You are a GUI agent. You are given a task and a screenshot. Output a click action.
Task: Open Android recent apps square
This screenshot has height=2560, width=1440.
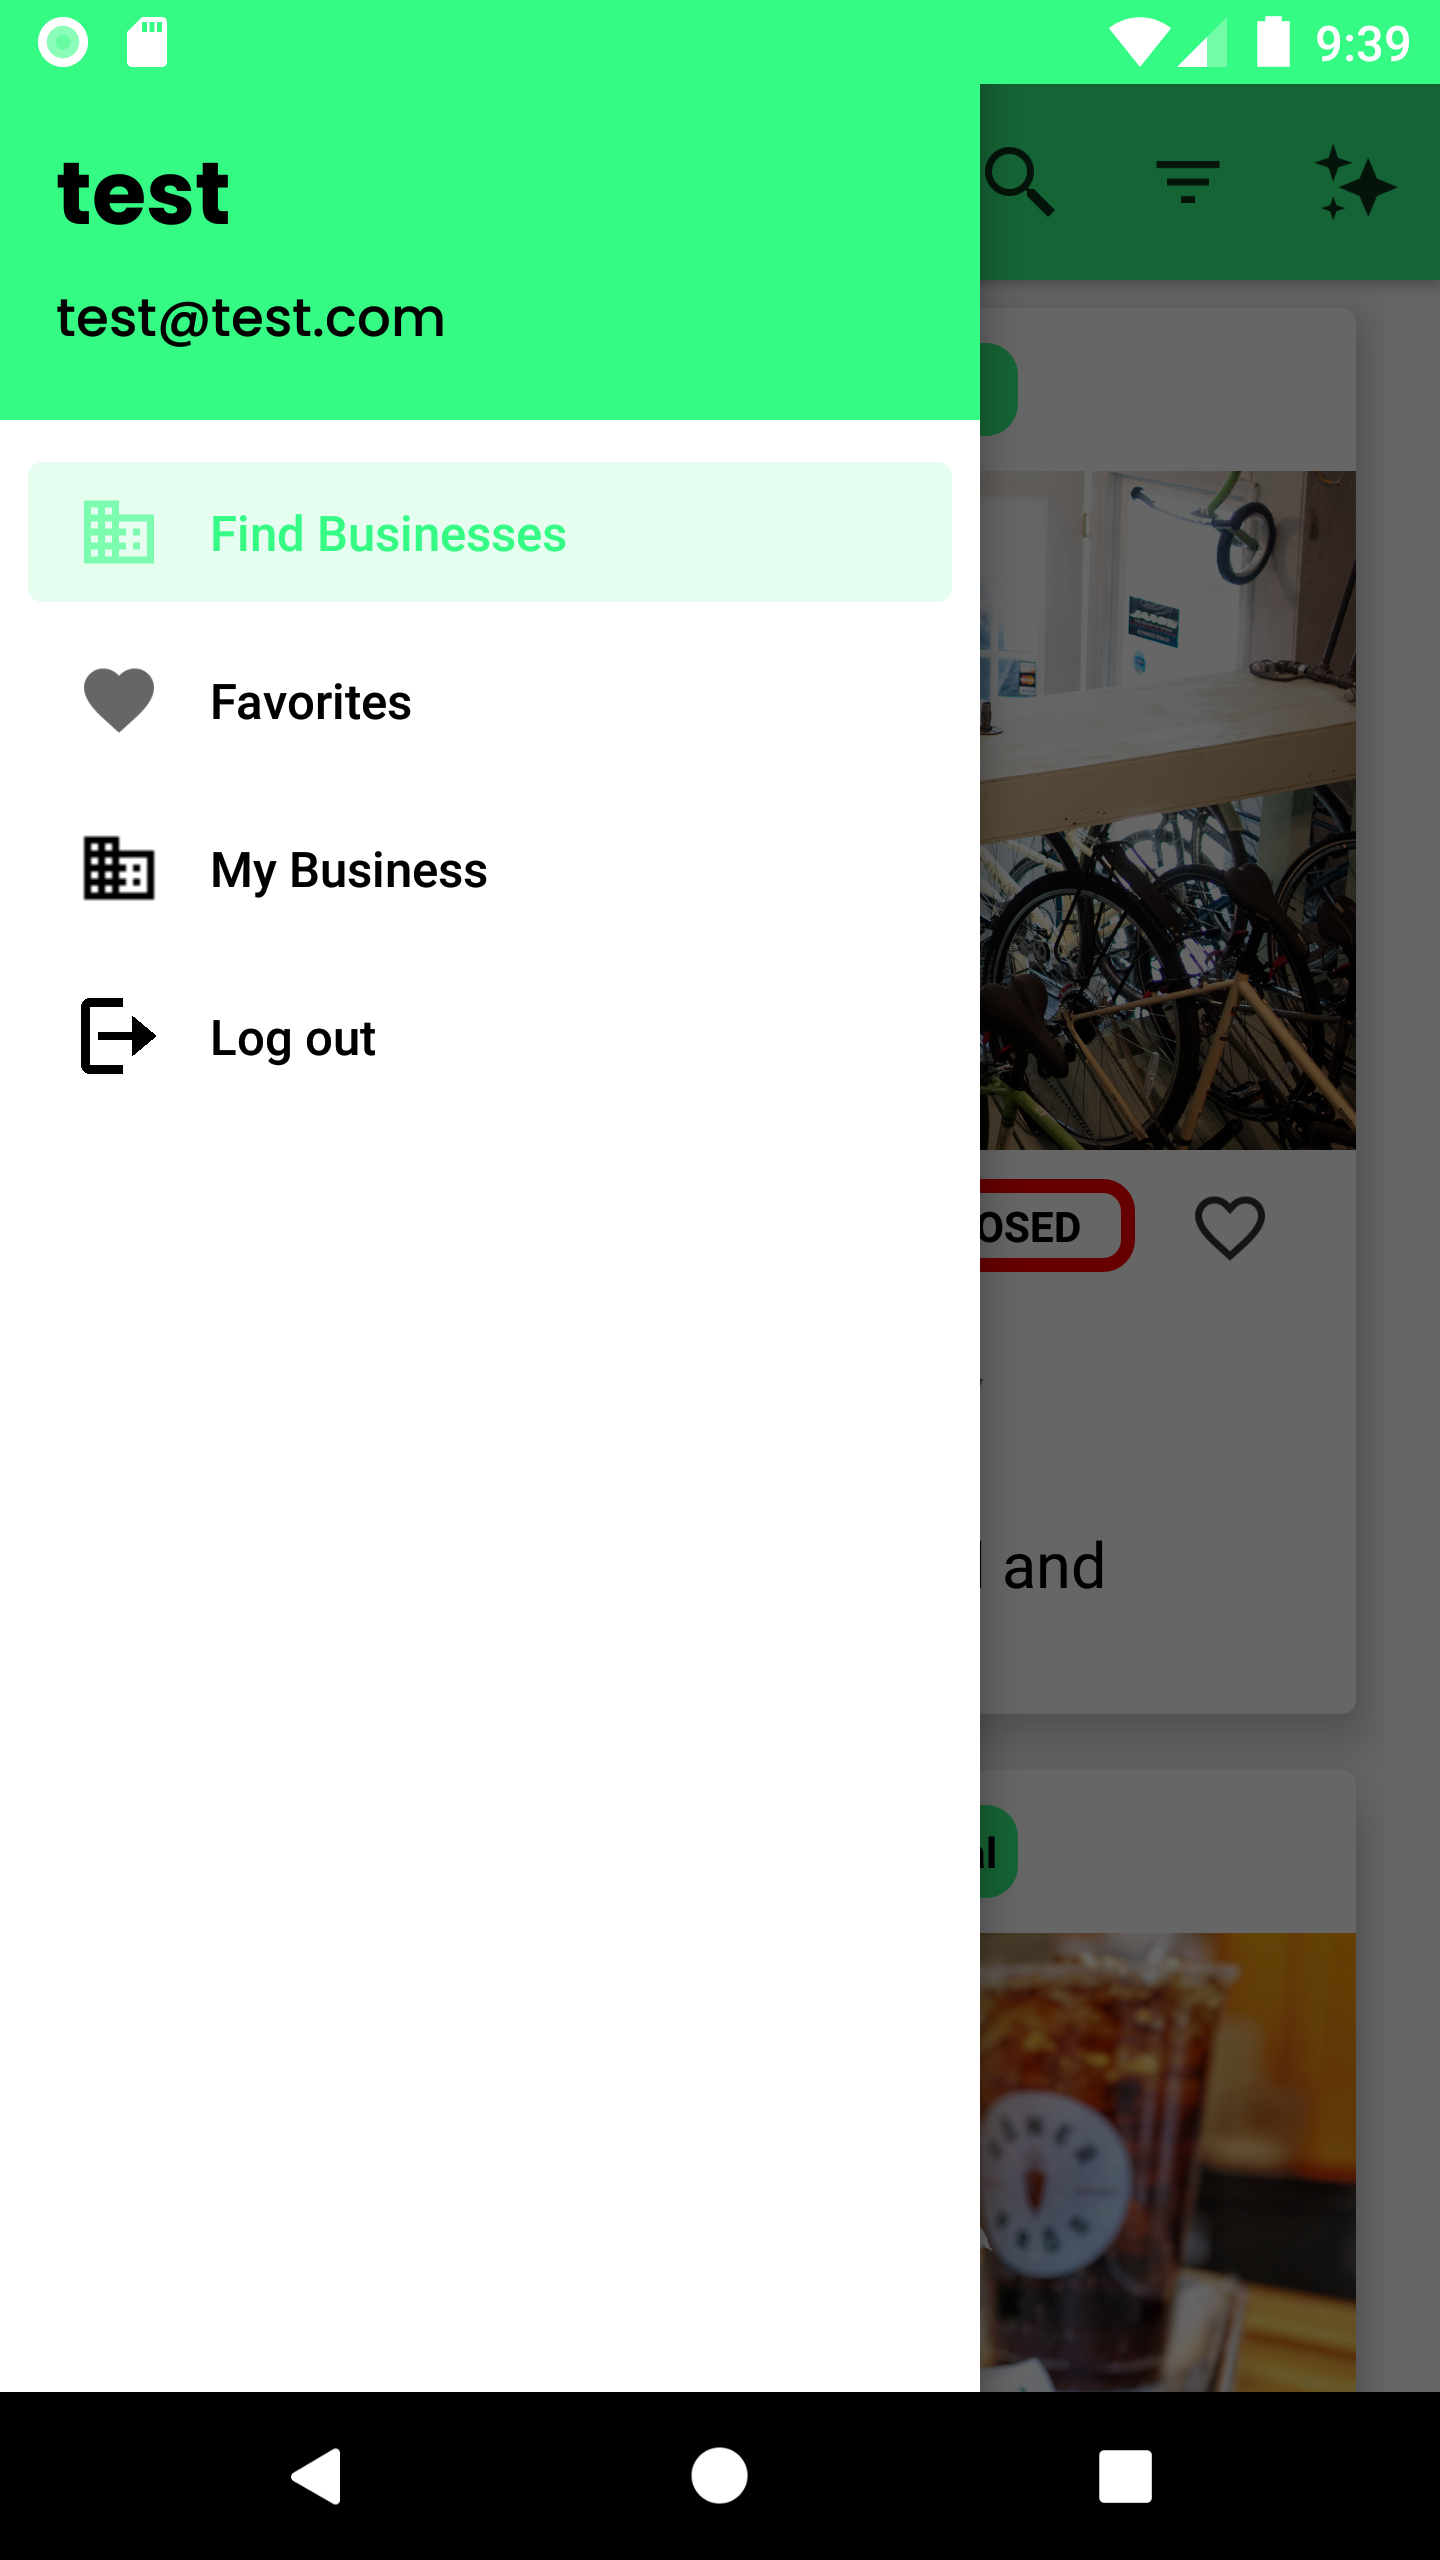(x=1125, y=2476)
